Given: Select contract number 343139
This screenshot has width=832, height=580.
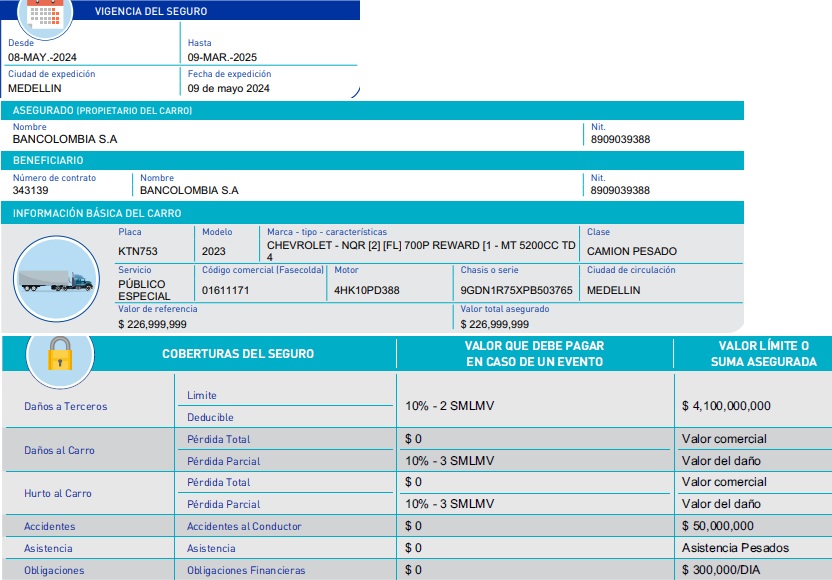Looking at the screenshot, I should [x=30, y=190].
